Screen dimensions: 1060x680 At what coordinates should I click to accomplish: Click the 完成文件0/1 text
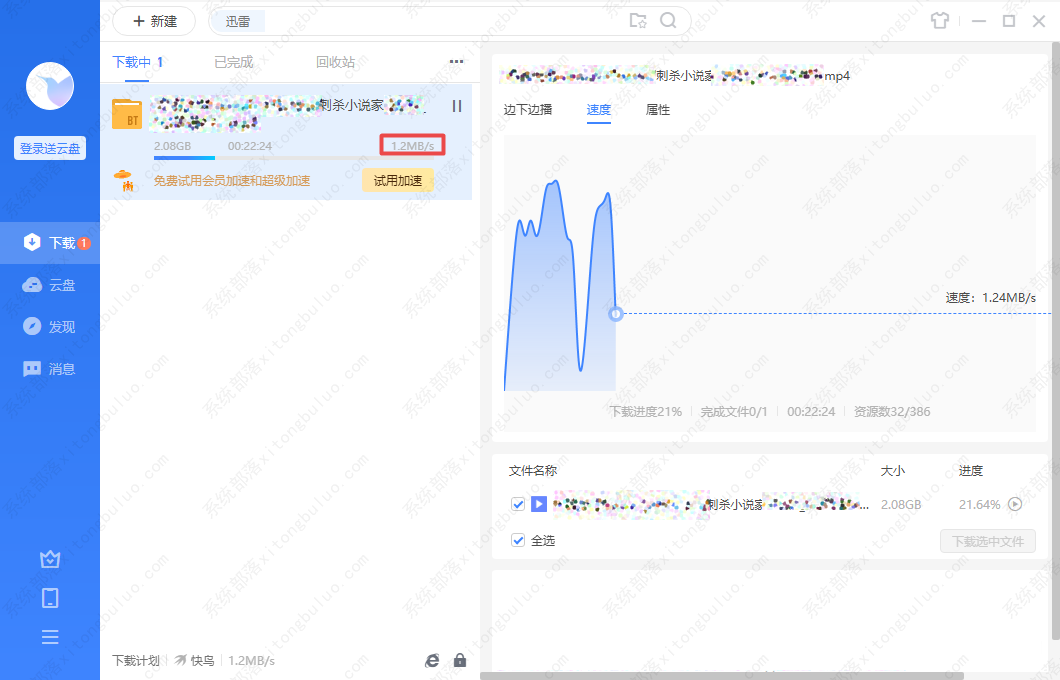click(734, 412)
